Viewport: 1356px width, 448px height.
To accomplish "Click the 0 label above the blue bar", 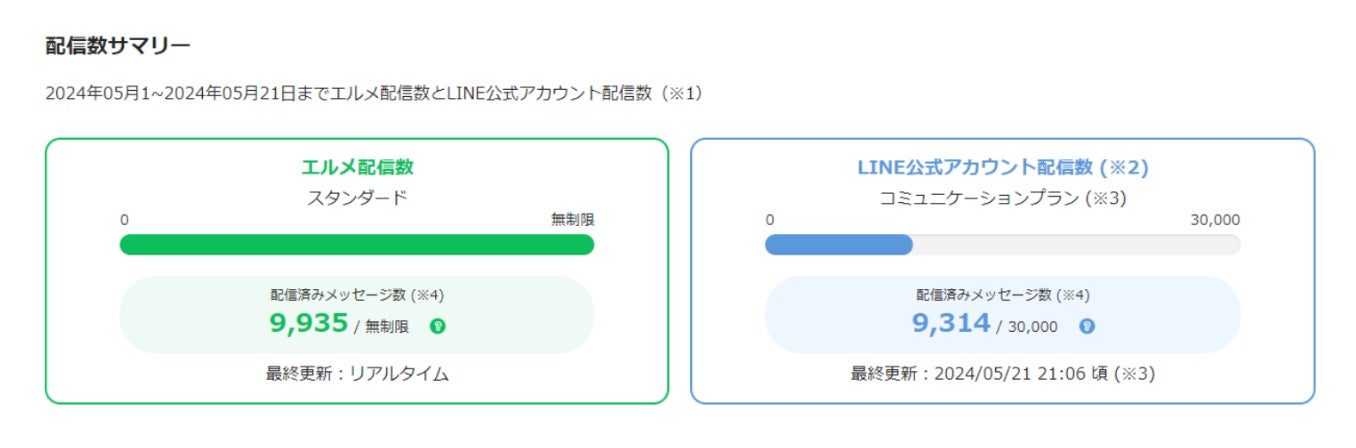I will coord(769,220).
